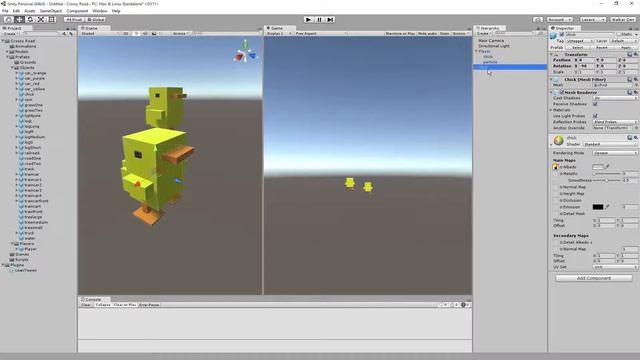Toggle Pivot/Center handle position
The height and width of the screenshot is (360, 640).
pyautogui.click(x=74, y=20)
